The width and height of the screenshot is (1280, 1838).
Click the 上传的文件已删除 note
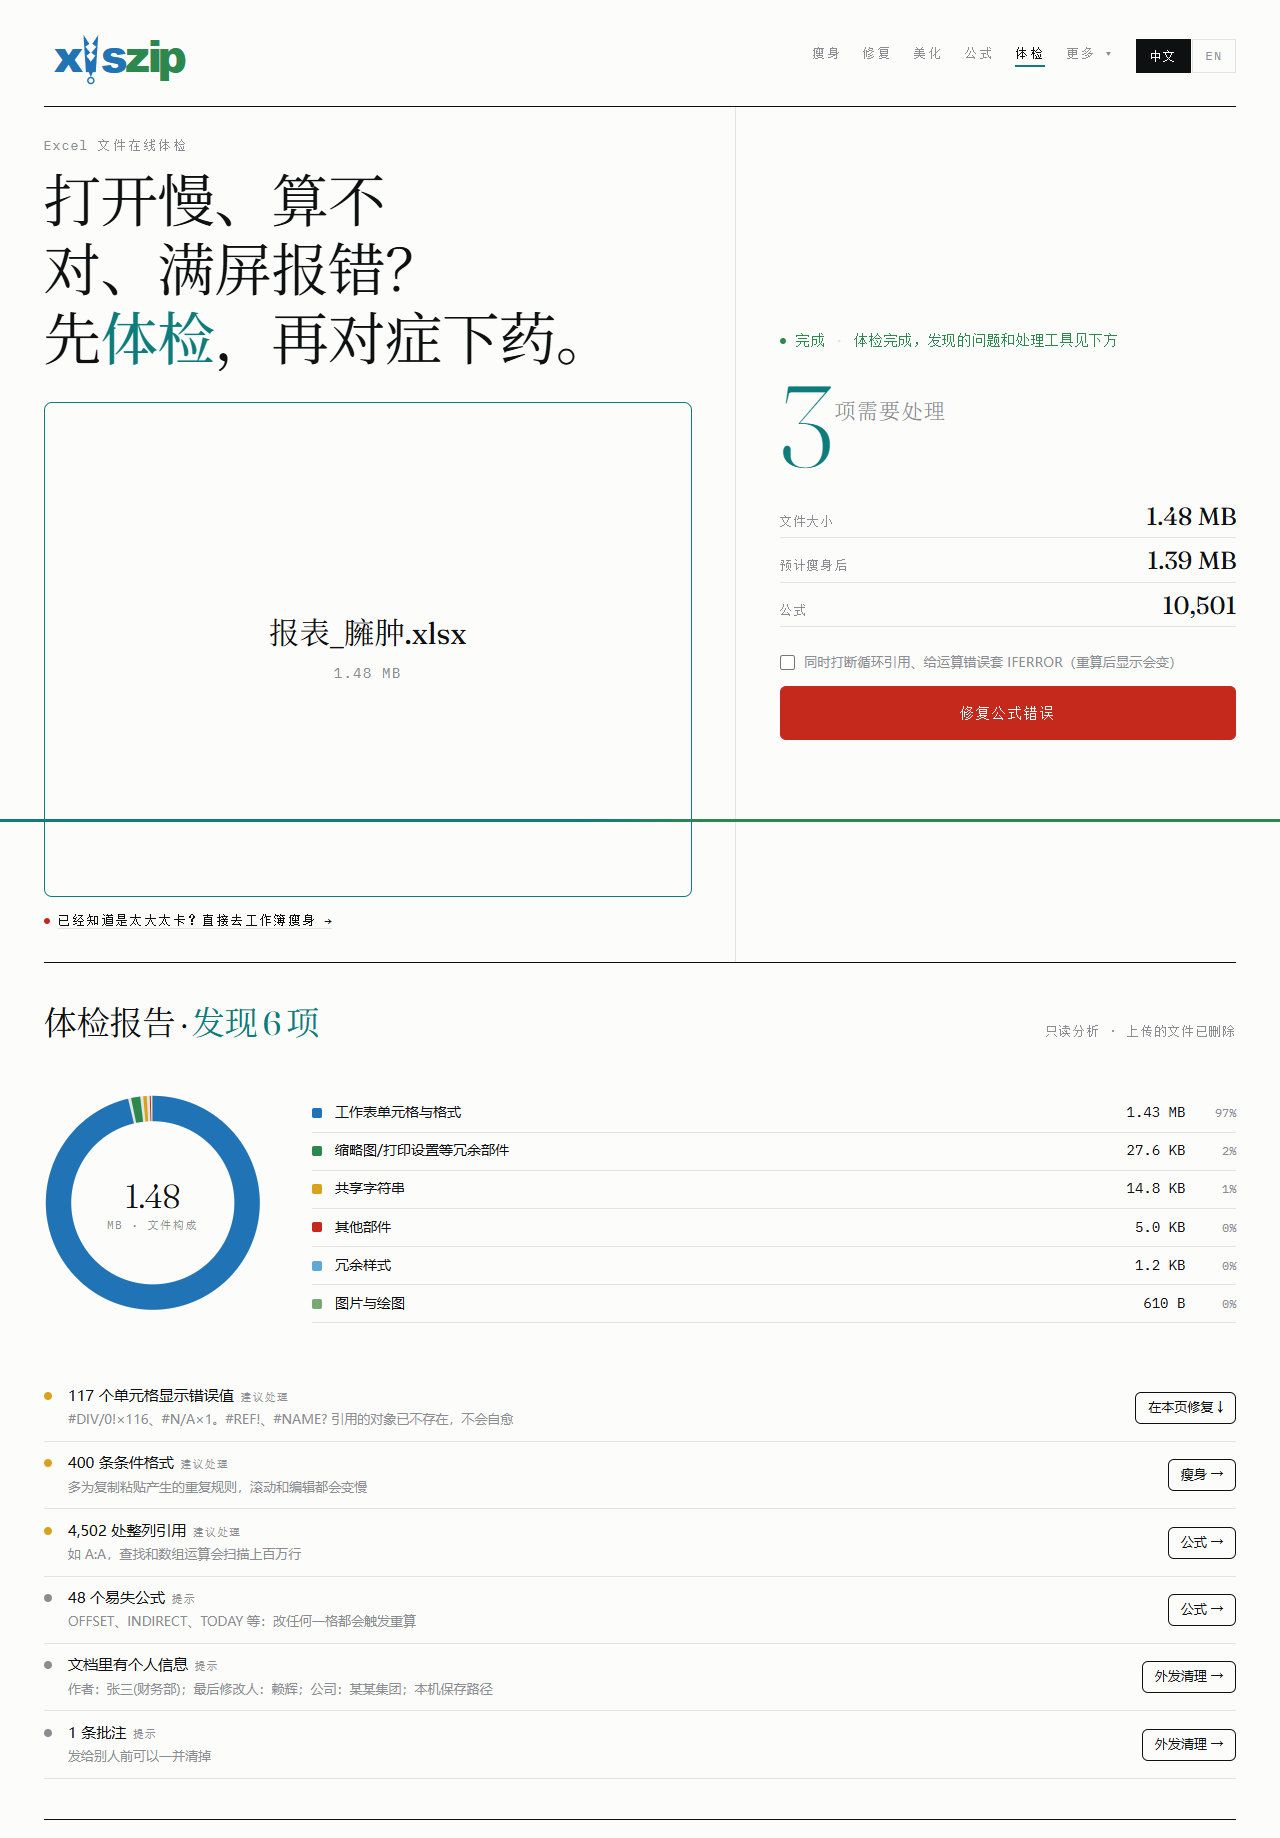1180,1031
